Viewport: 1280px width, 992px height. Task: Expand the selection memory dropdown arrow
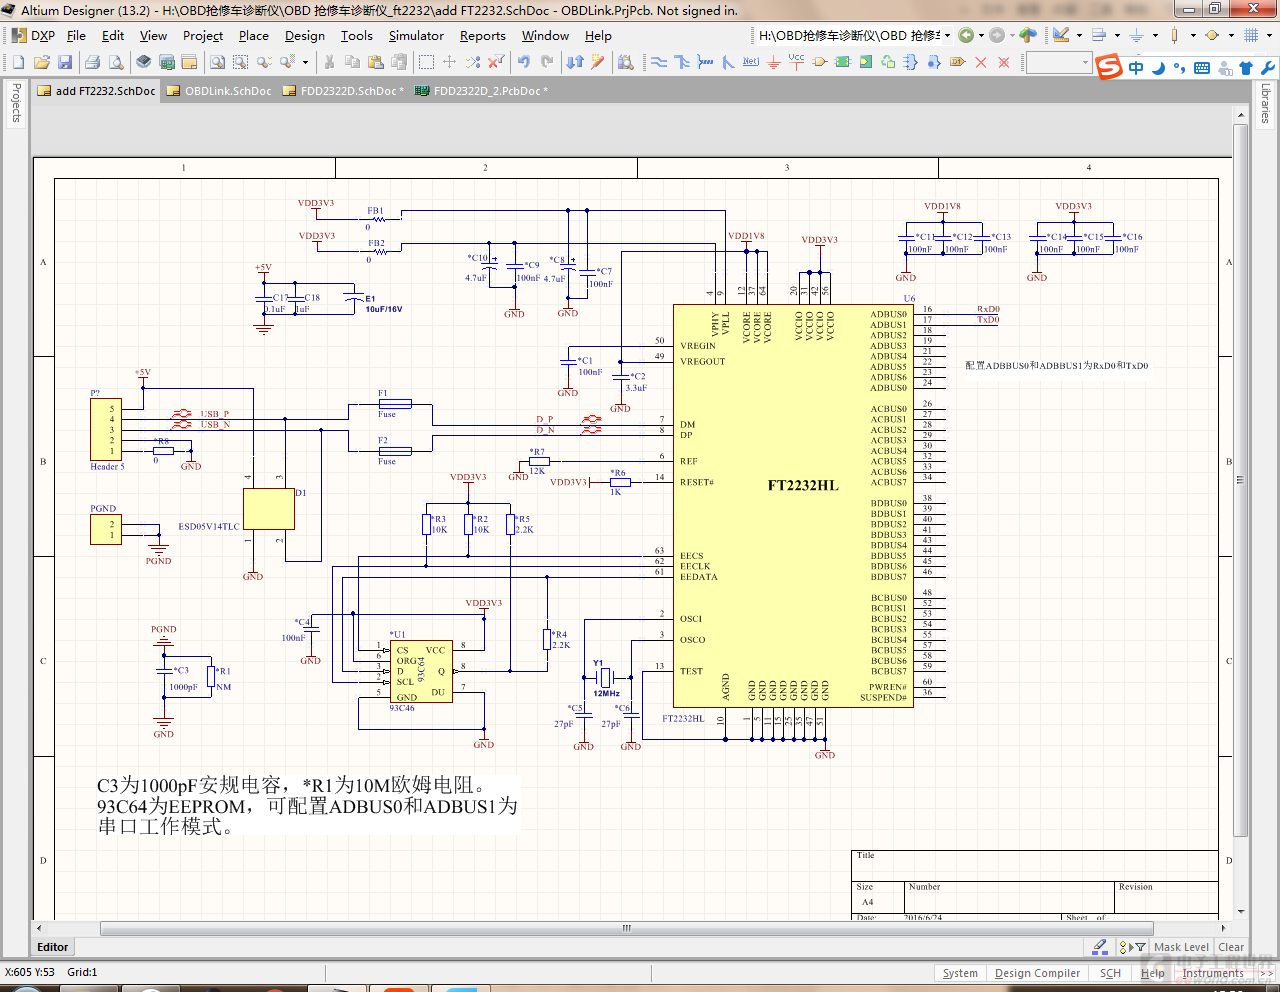306,62
